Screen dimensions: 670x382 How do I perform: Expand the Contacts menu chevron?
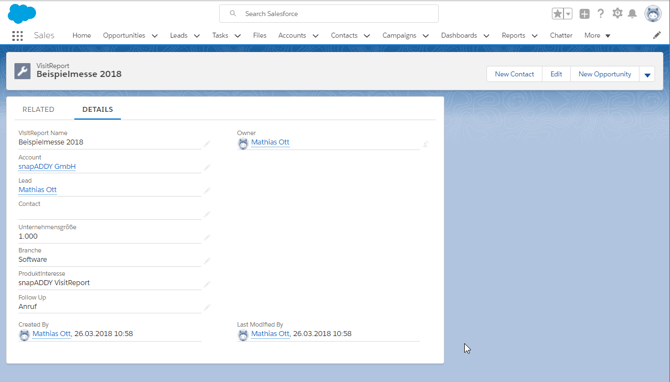click(x=367, y=36)
